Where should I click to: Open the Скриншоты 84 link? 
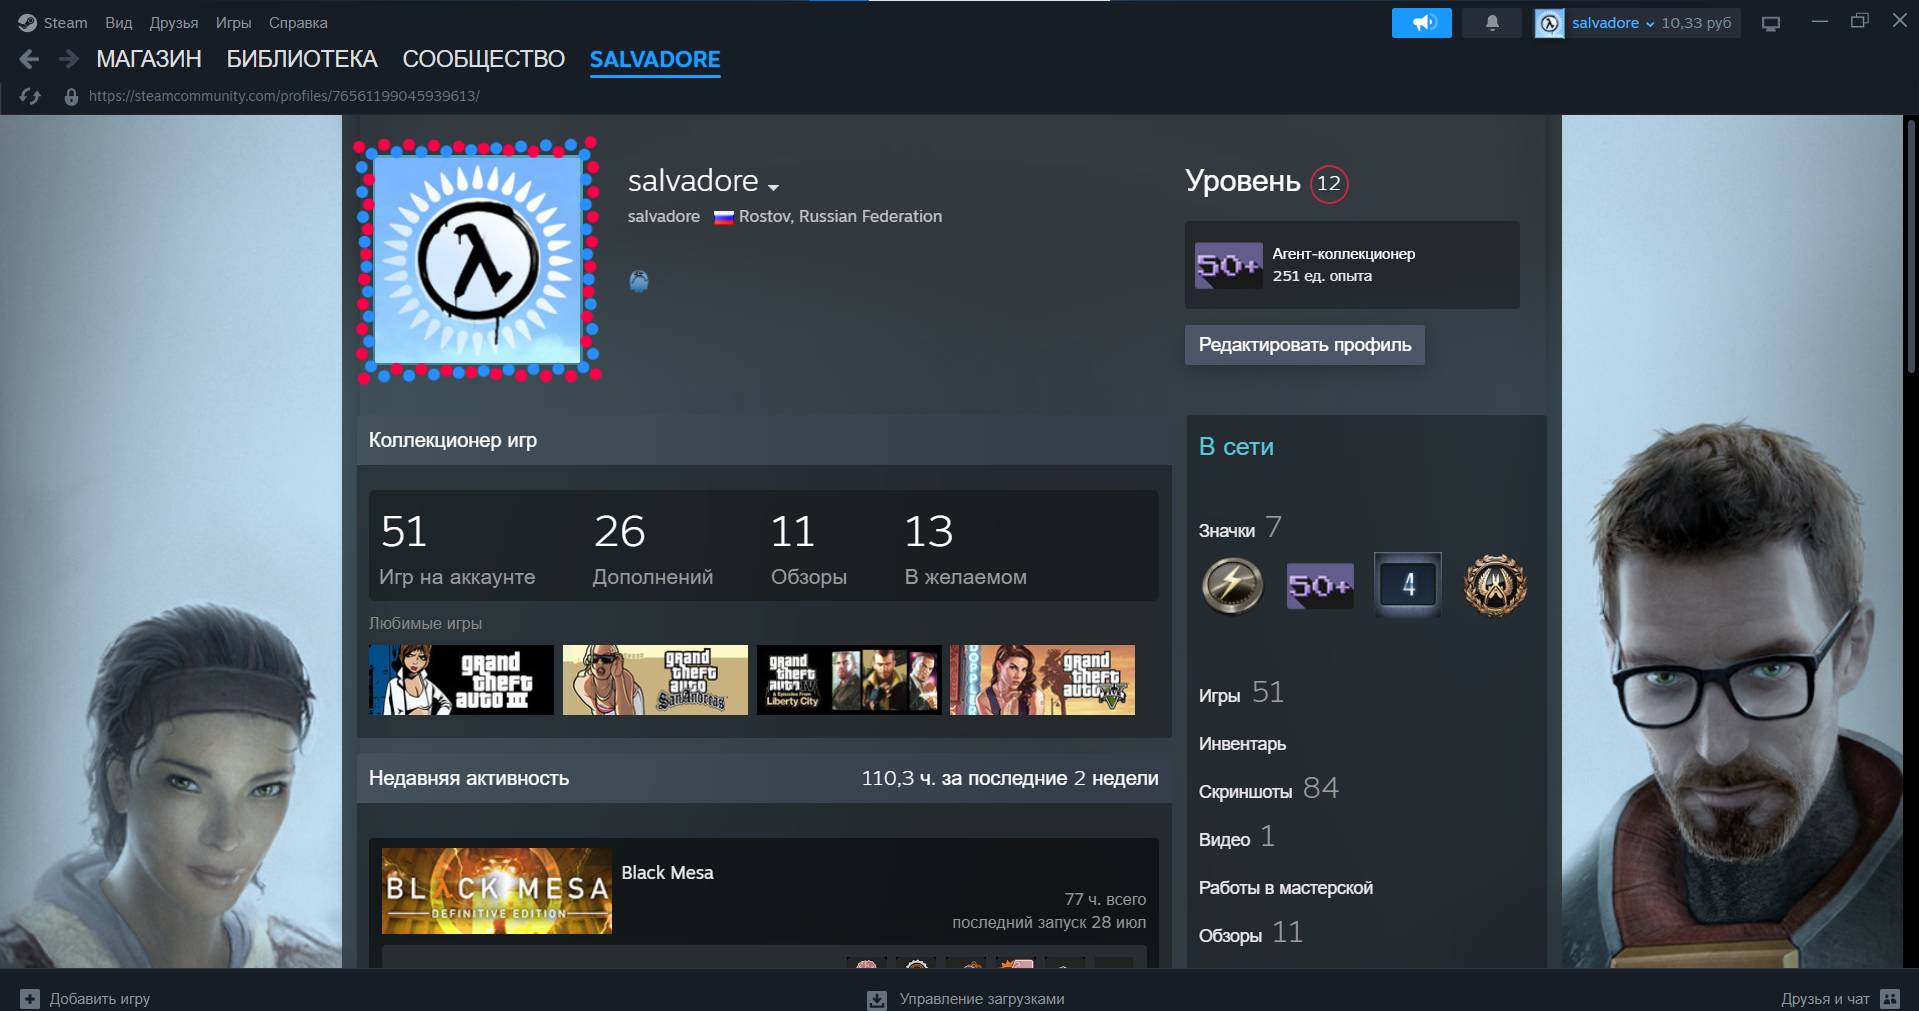pyautogui.click(x=1268, y=789)
